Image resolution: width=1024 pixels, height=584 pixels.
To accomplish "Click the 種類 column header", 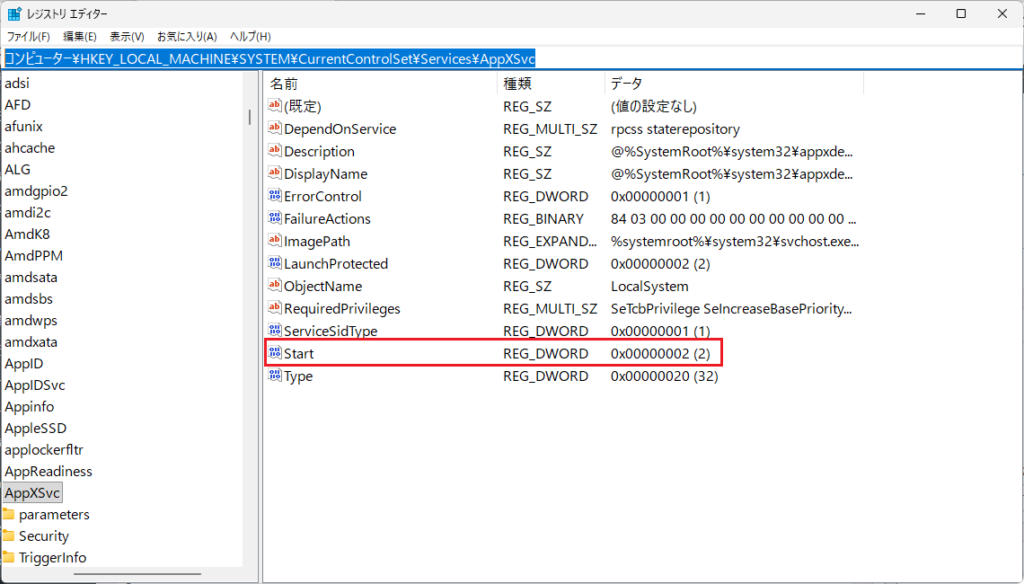I will coord(517,84).
